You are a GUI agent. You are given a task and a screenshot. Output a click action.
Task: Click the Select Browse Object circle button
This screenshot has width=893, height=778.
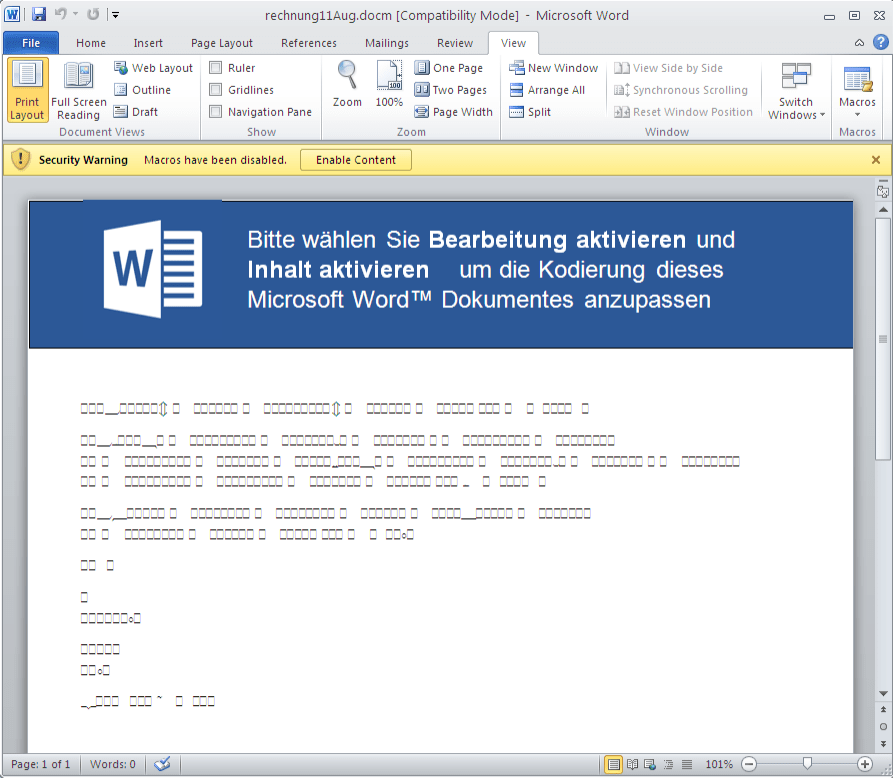tap(883, 727)
